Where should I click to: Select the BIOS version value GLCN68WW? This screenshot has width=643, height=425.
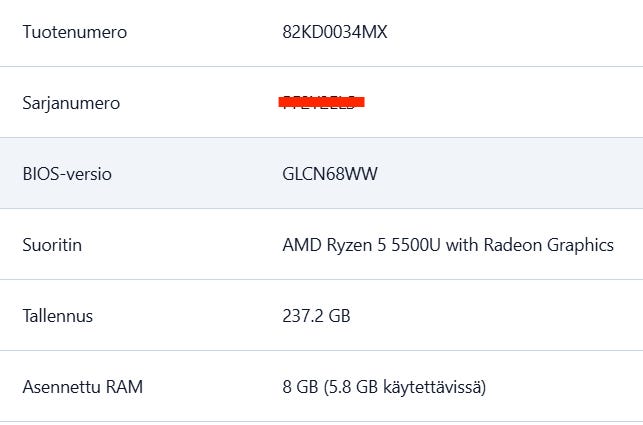coord(330,174)
